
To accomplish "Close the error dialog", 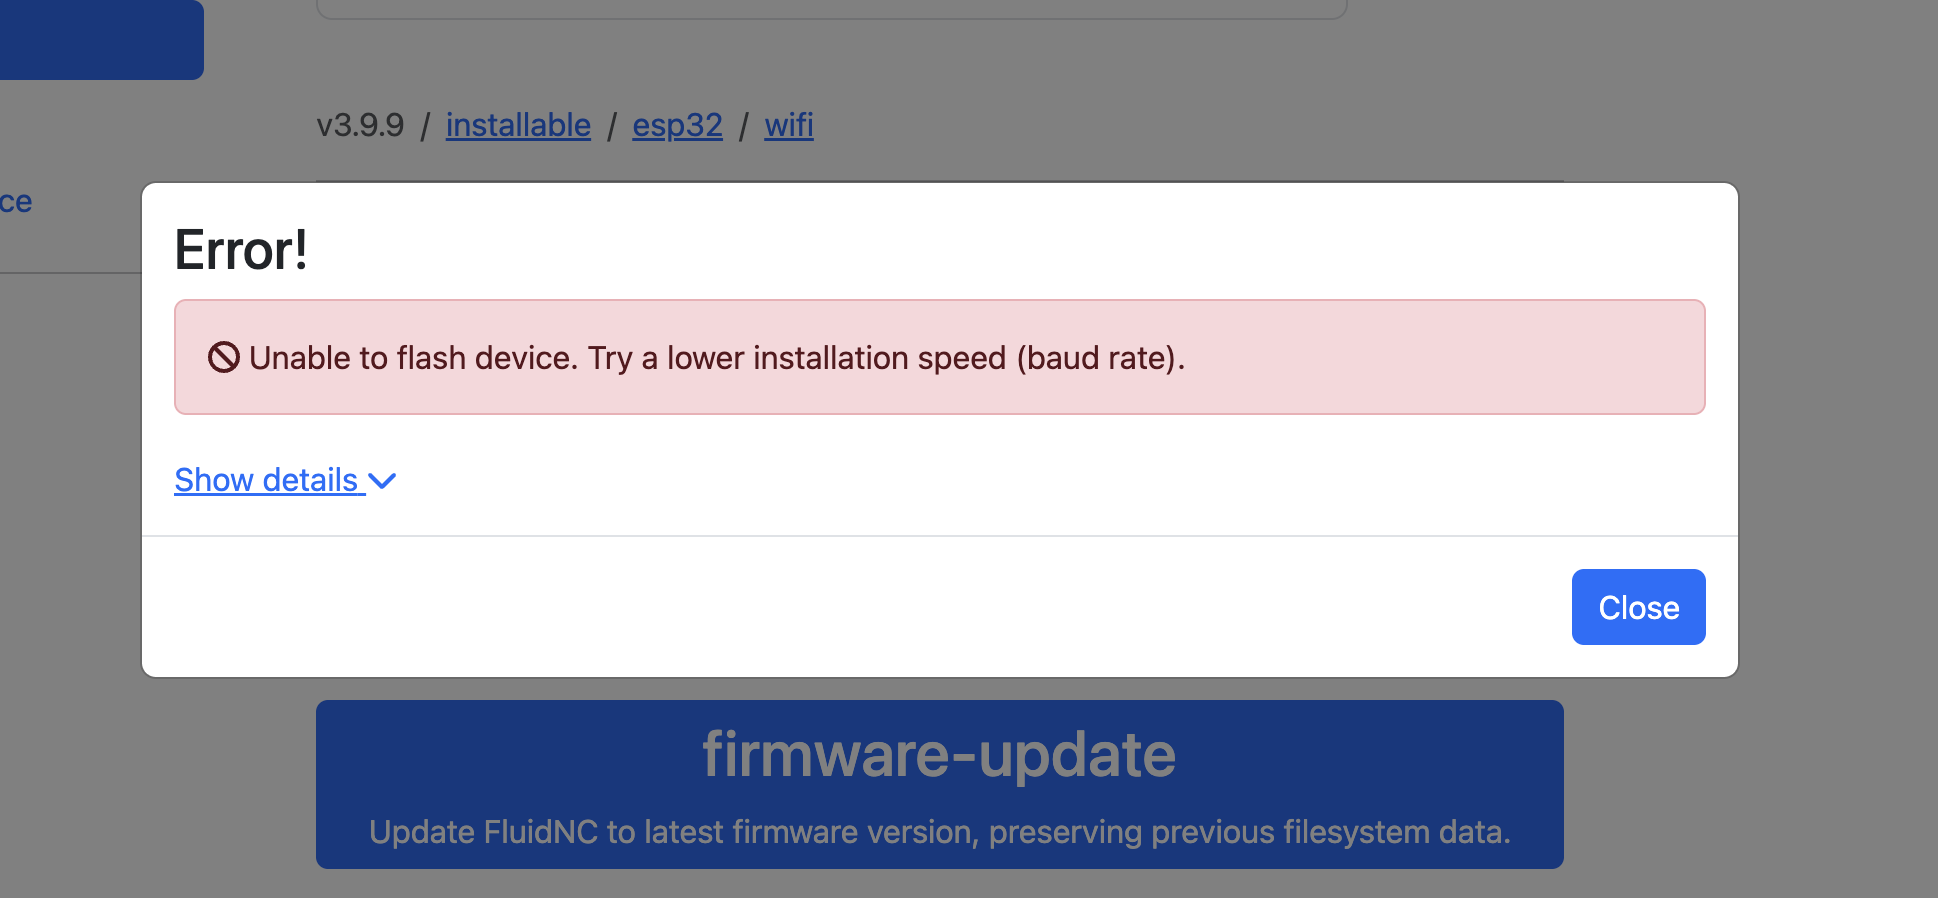I will click(x=1638, y=607).
